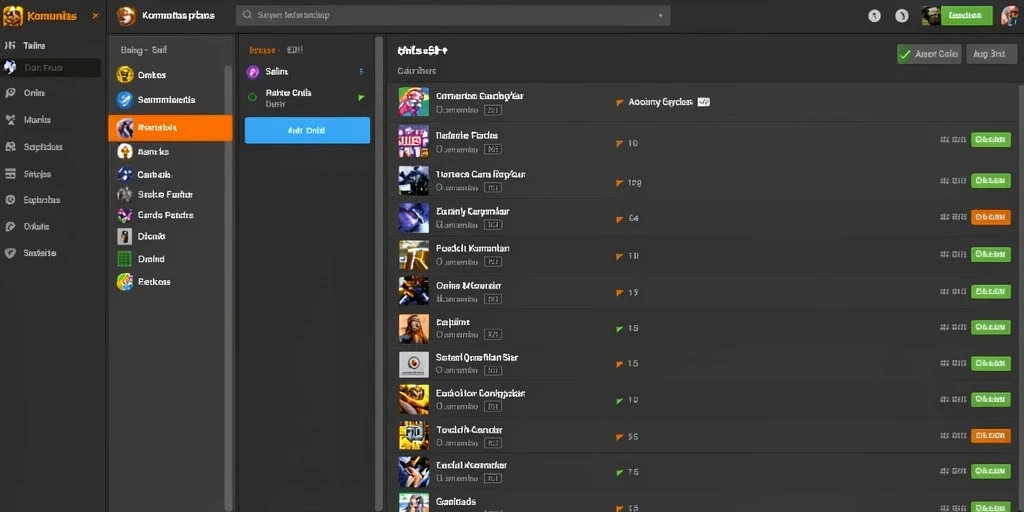Click the green flag in the Eepjiimt row
Viewport: 1024px width, 512px height.
pyautogui.click(x=620, y=328)
